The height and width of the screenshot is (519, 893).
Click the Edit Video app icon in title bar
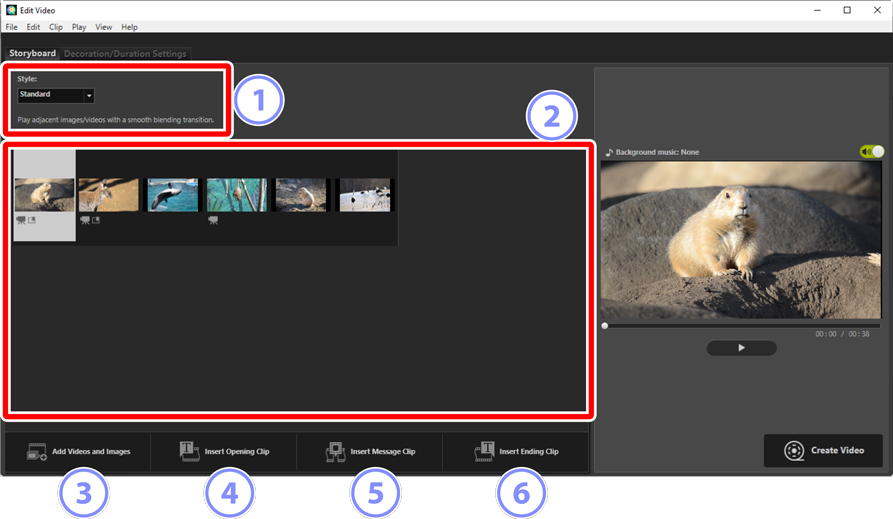11,10
